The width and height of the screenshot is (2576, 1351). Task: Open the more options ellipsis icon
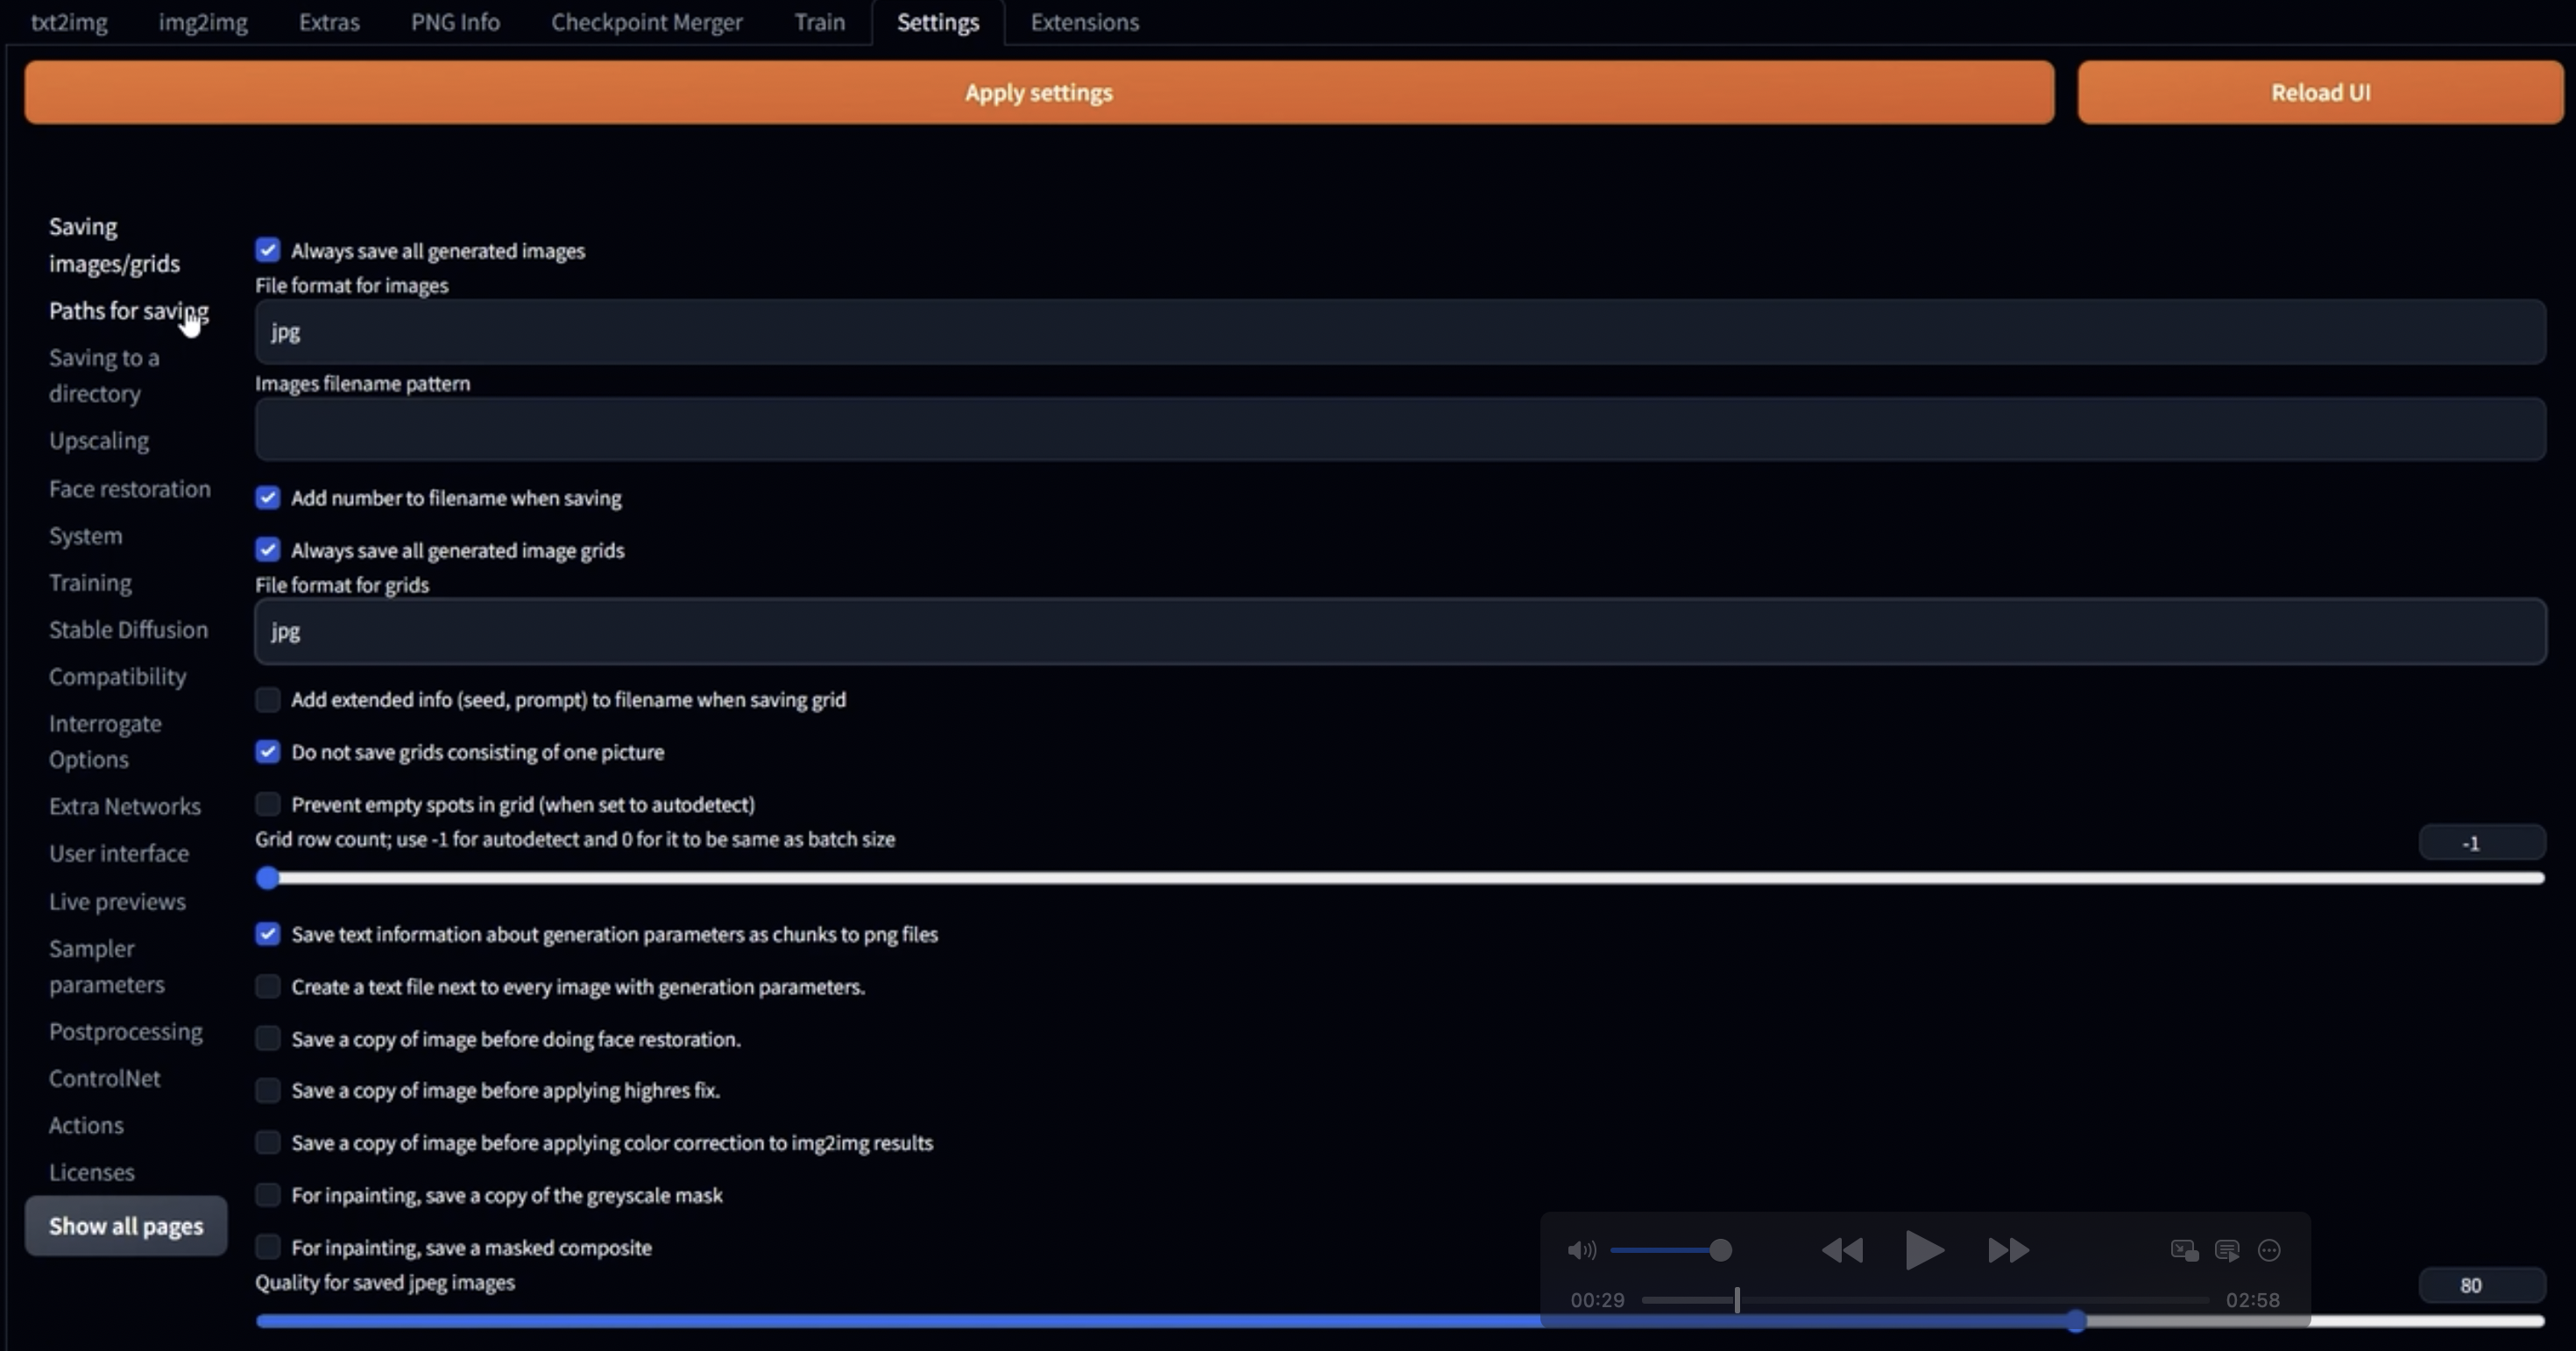pos(2269,1250)
